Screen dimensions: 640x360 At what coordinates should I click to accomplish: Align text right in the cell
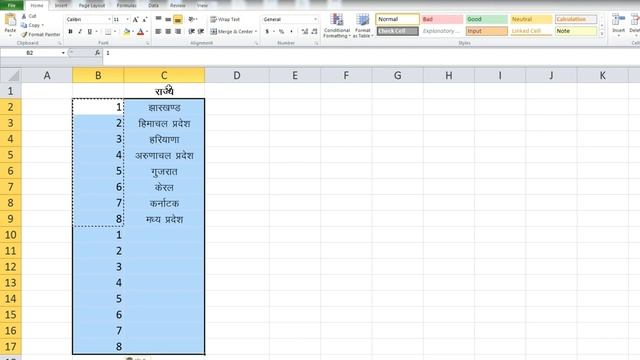[x=178, y=31]
